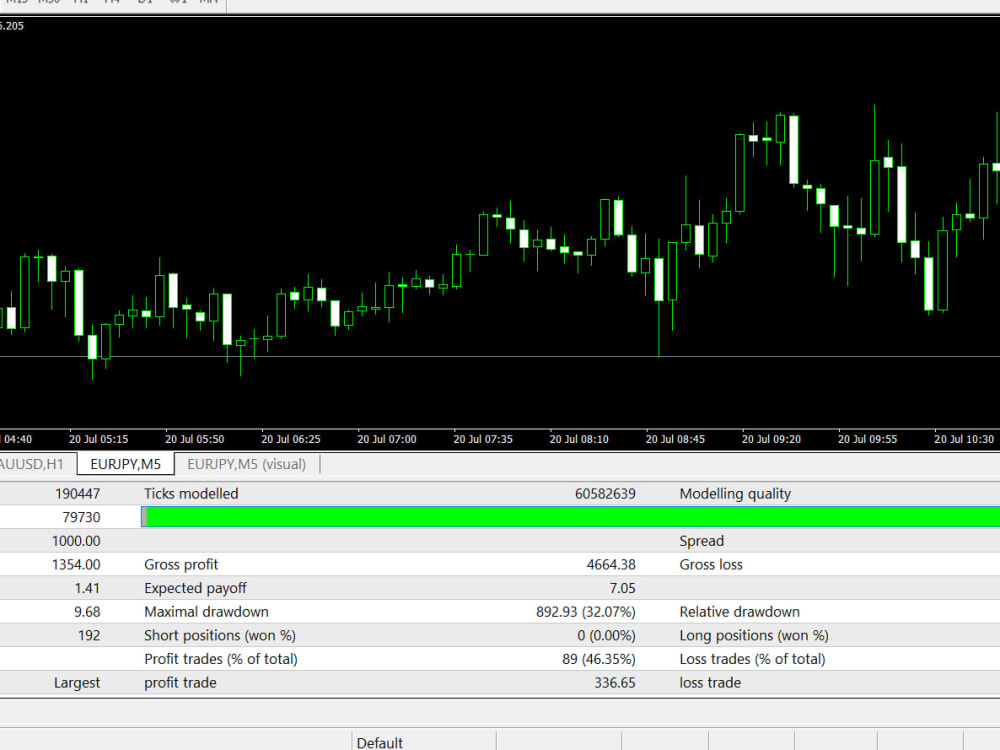Viewport: 1000px width, 750px height.
Task: Click the 'Spread' label
Action: [702, 541]
